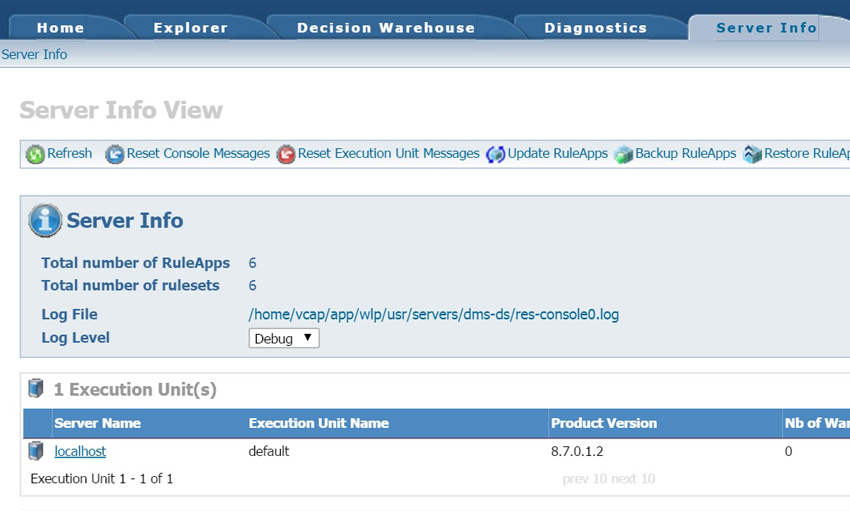Screen dimensions: 850x511
Task: Click the 1 Execution Unit(s) heading text
Action: point(135,390)
